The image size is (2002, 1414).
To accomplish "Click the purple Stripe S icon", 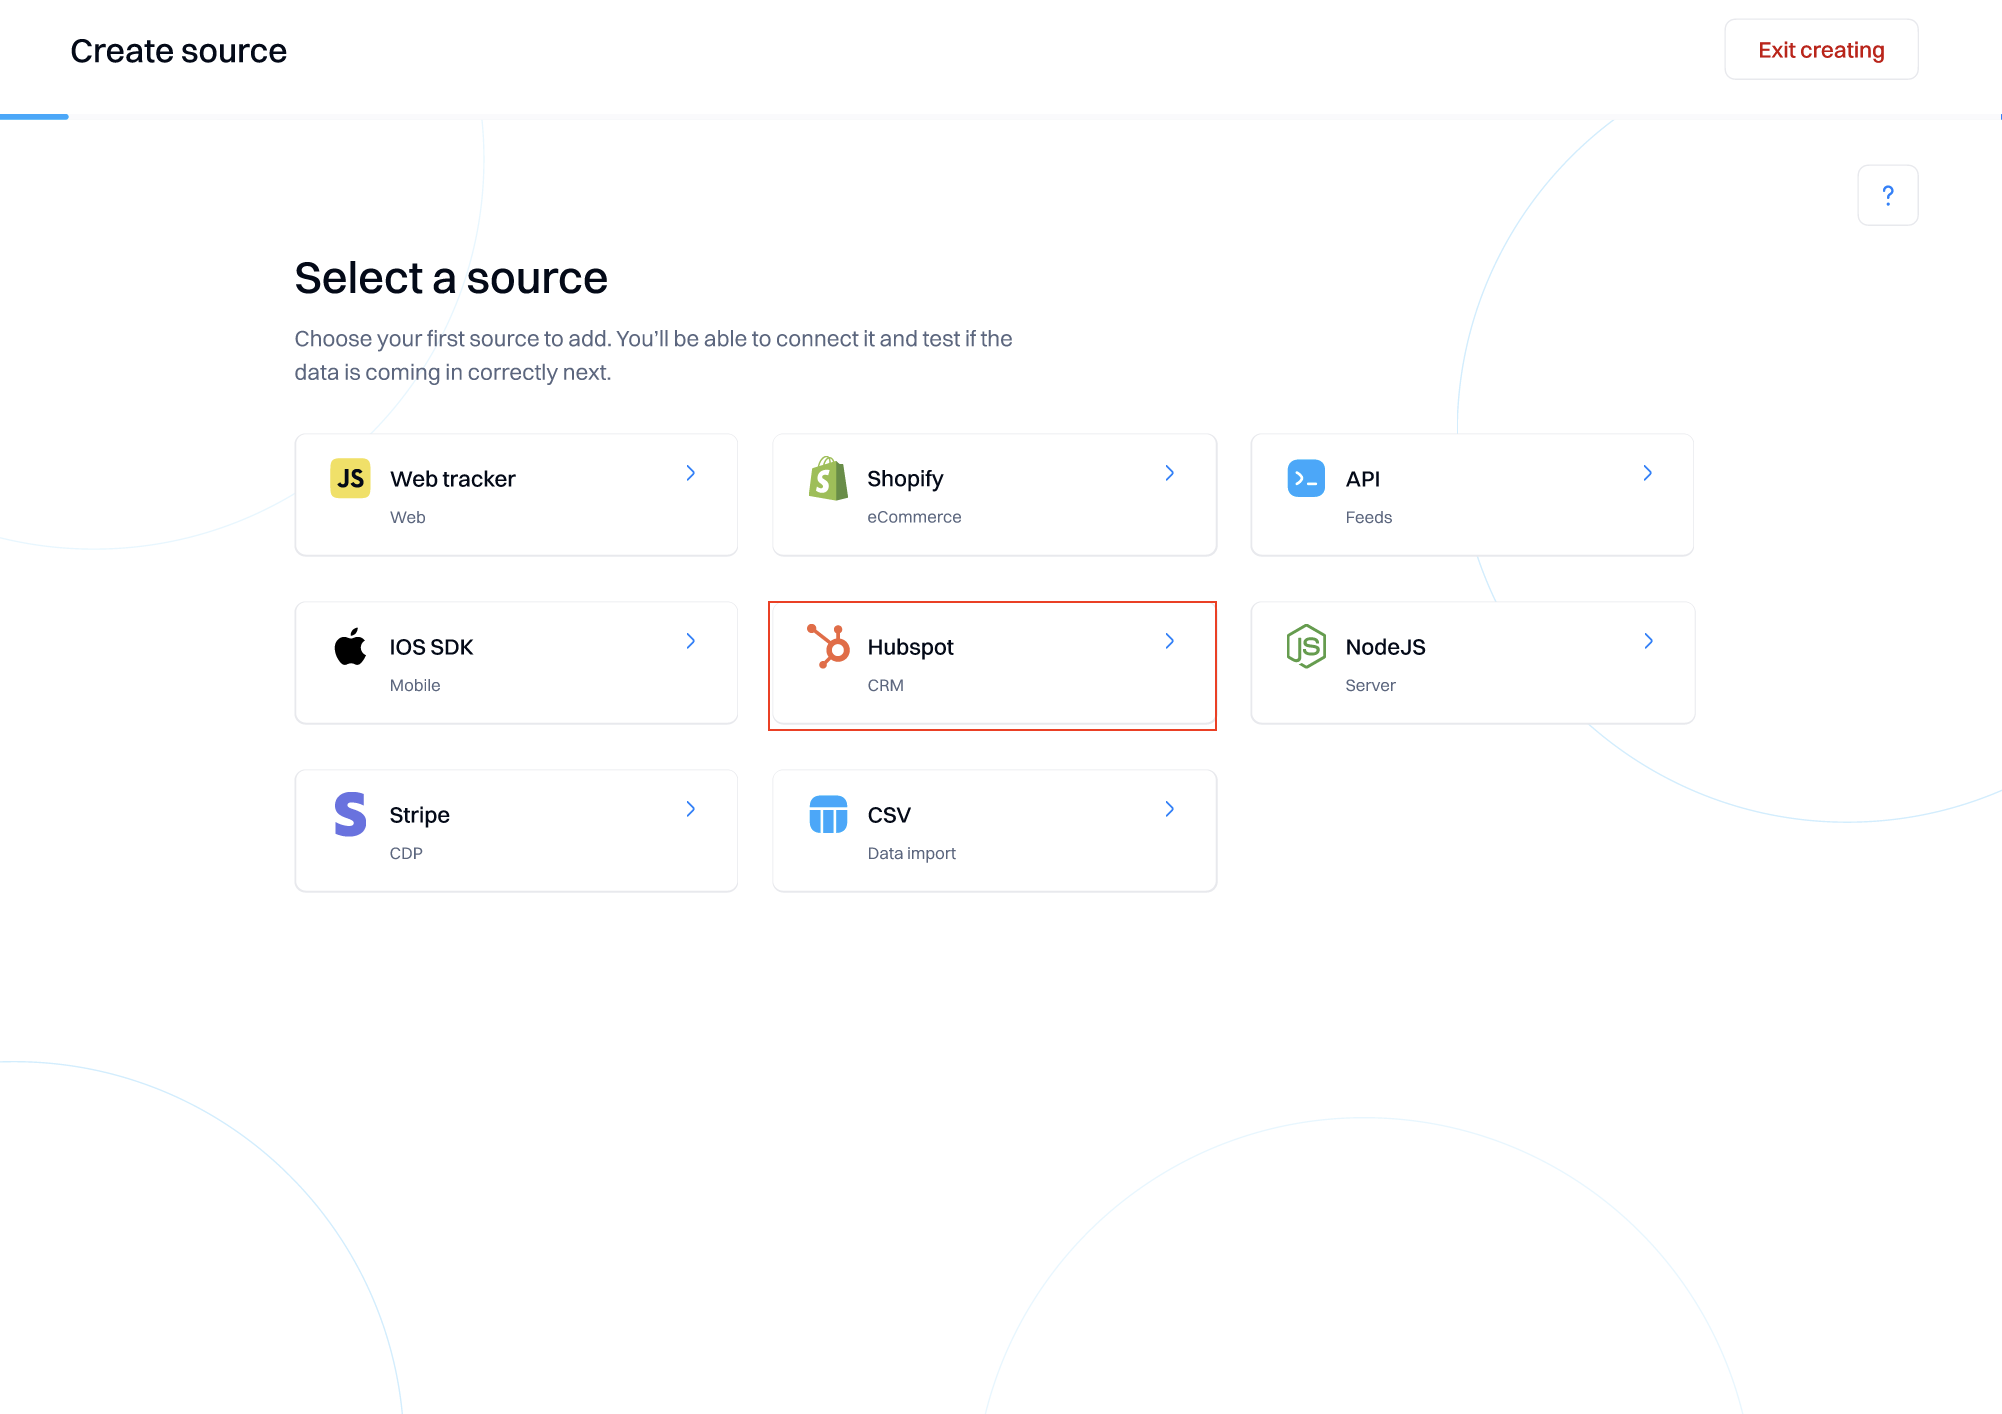I will tap(350, 814).
